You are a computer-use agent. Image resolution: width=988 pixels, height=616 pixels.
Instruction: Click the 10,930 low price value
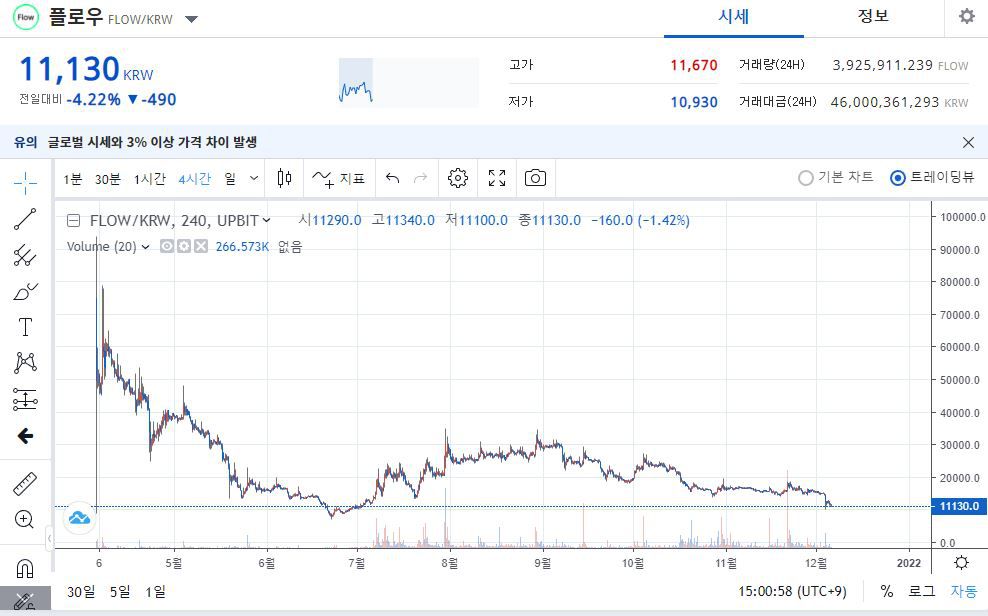tap(694, 103)
